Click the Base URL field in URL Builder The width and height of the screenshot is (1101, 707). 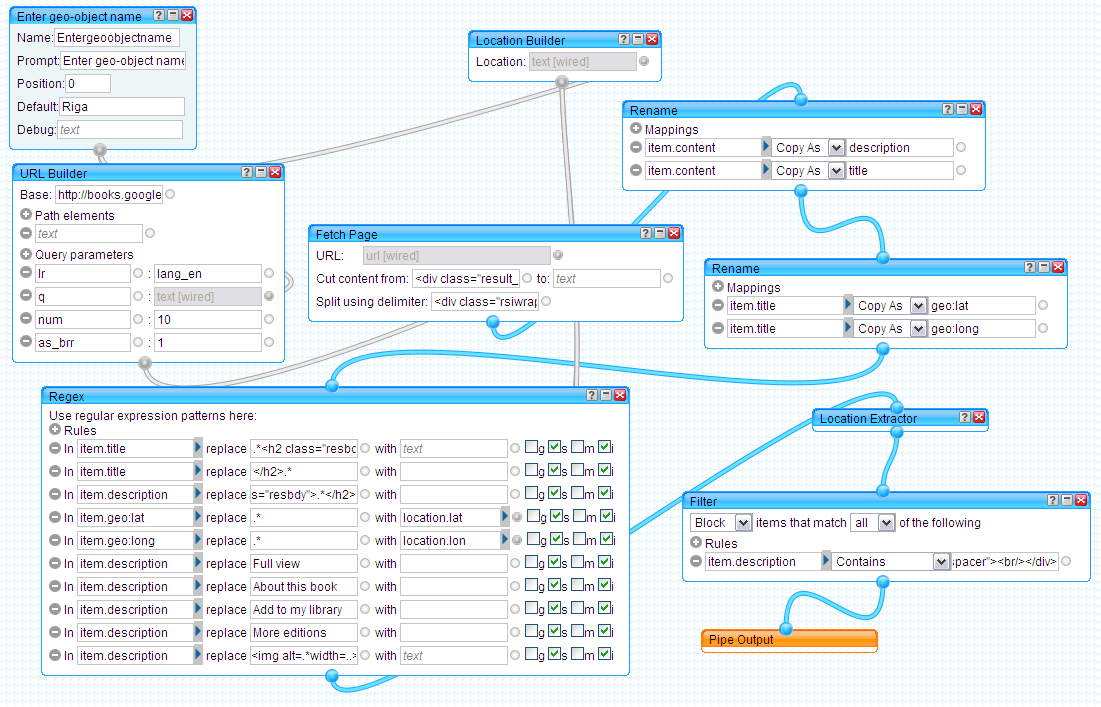point(109,194)
